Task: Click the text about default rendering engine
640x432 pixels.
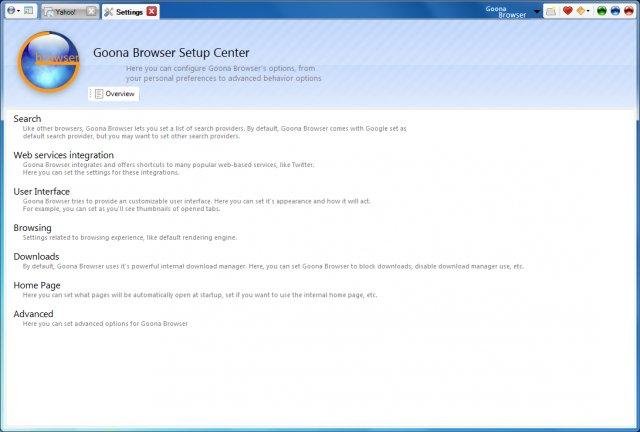Action: point(129,237)
